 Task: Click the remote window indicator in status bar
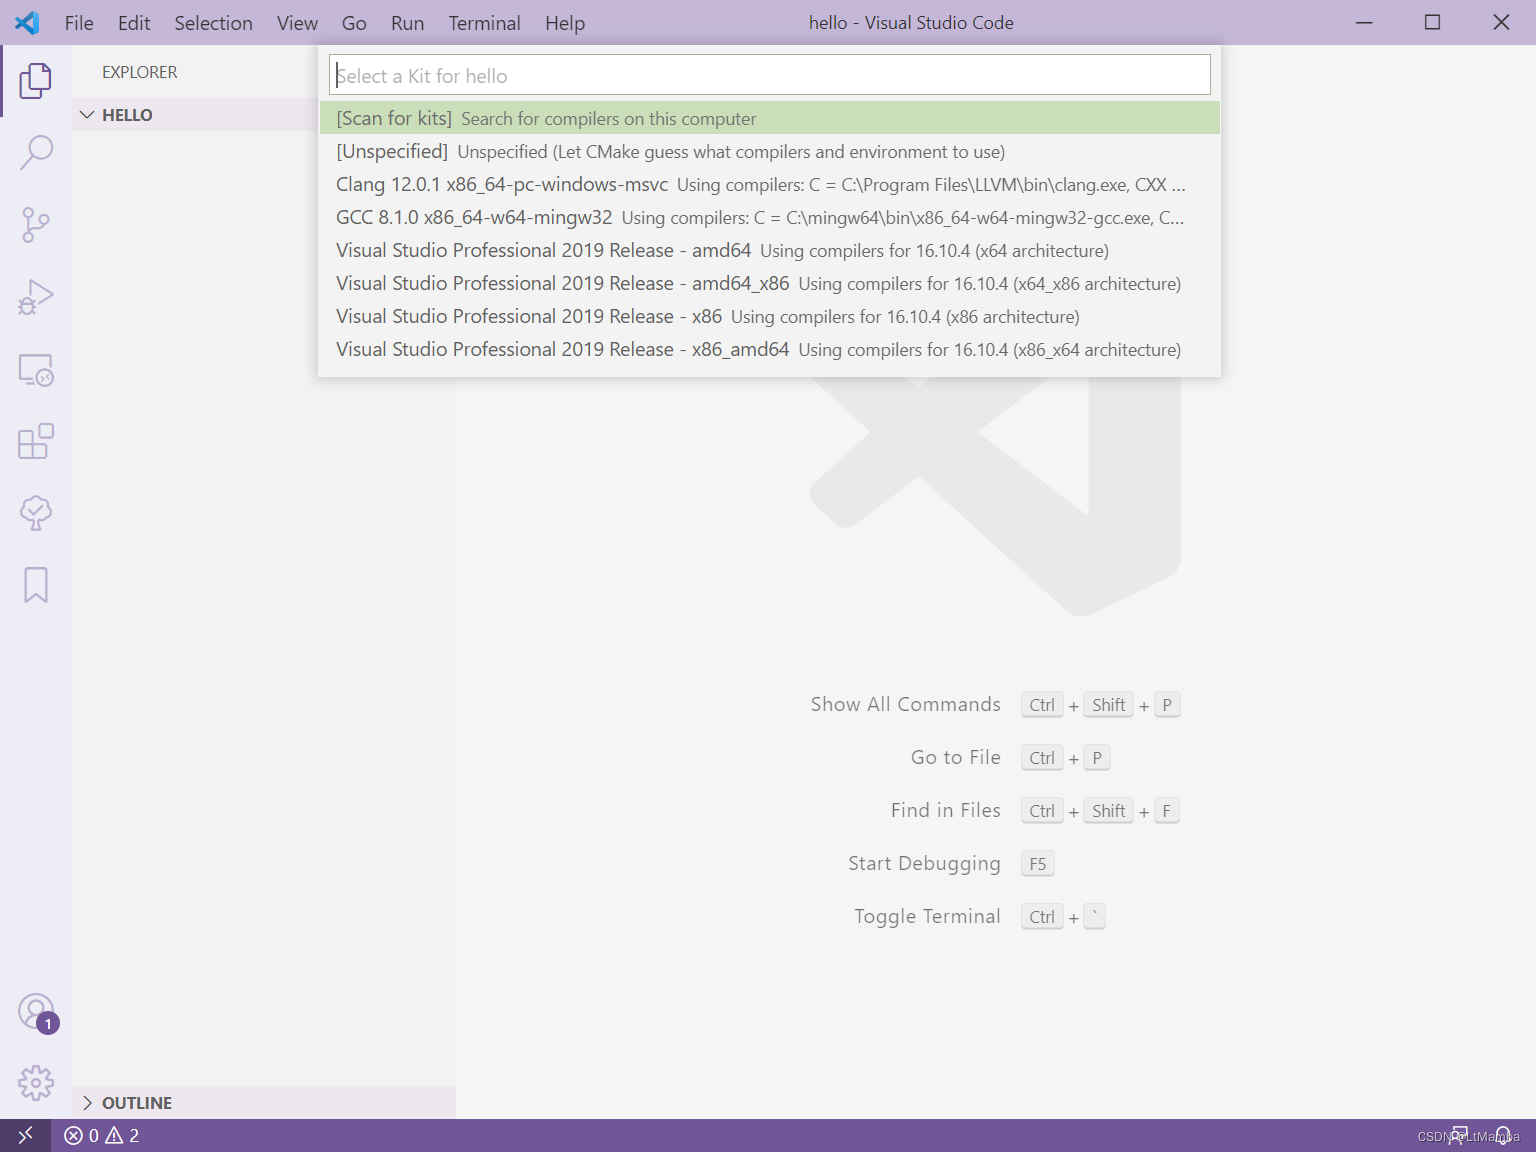[x=25, y=1135]
